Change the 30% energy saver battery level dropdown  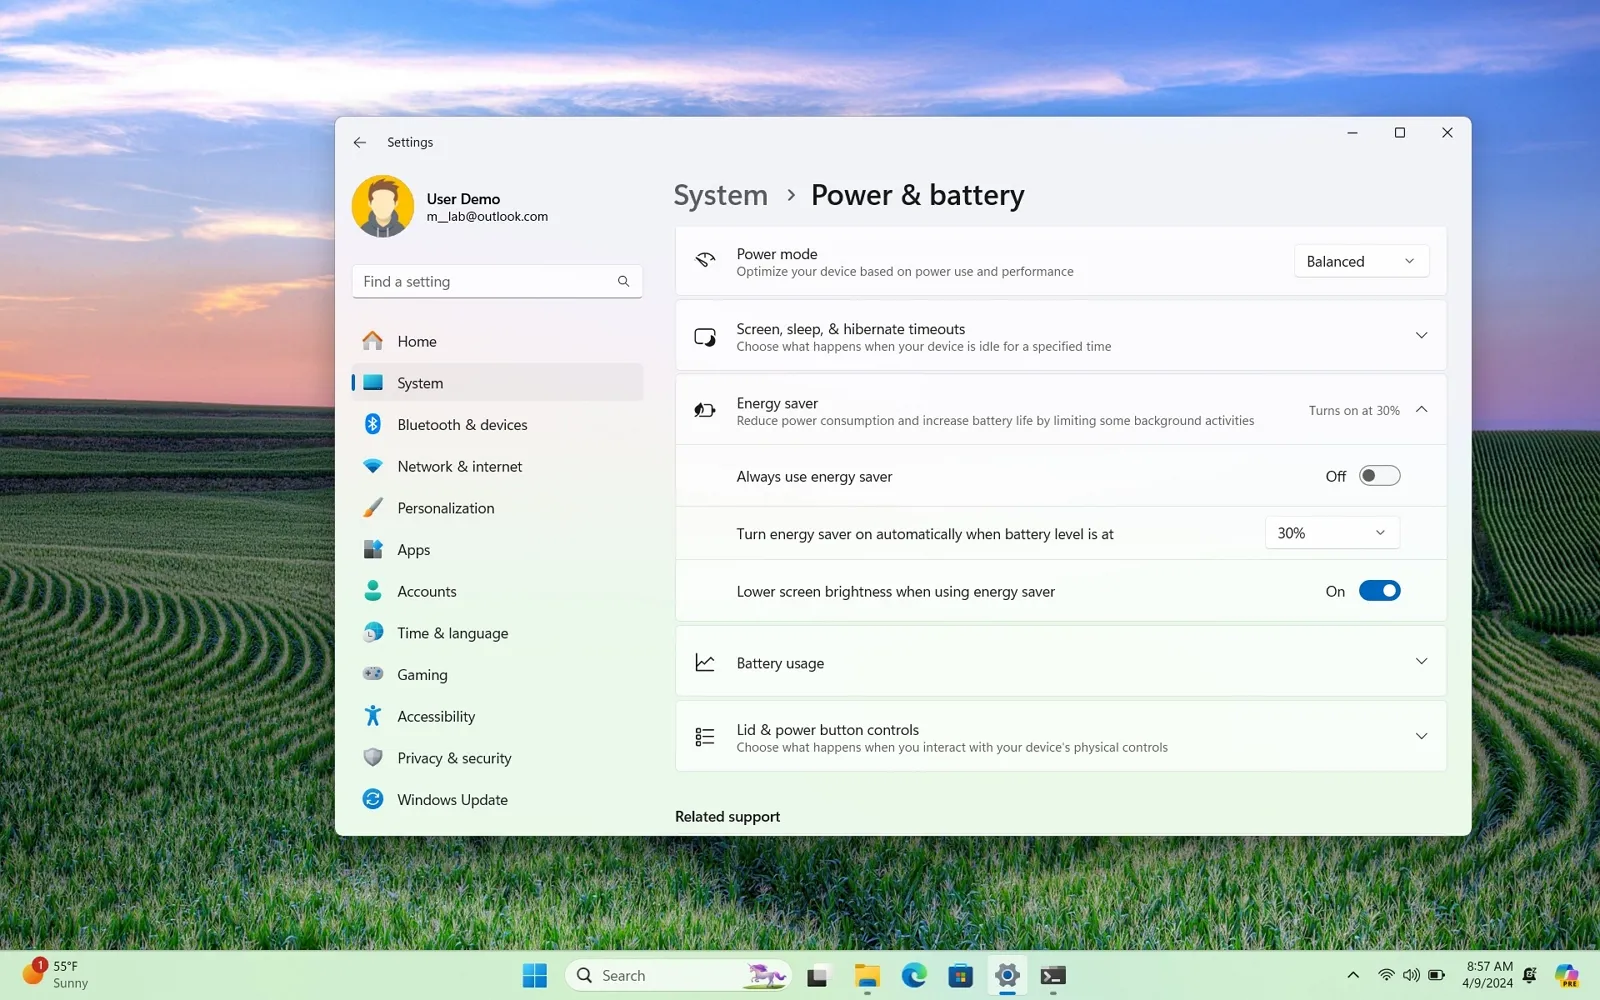1331,532
